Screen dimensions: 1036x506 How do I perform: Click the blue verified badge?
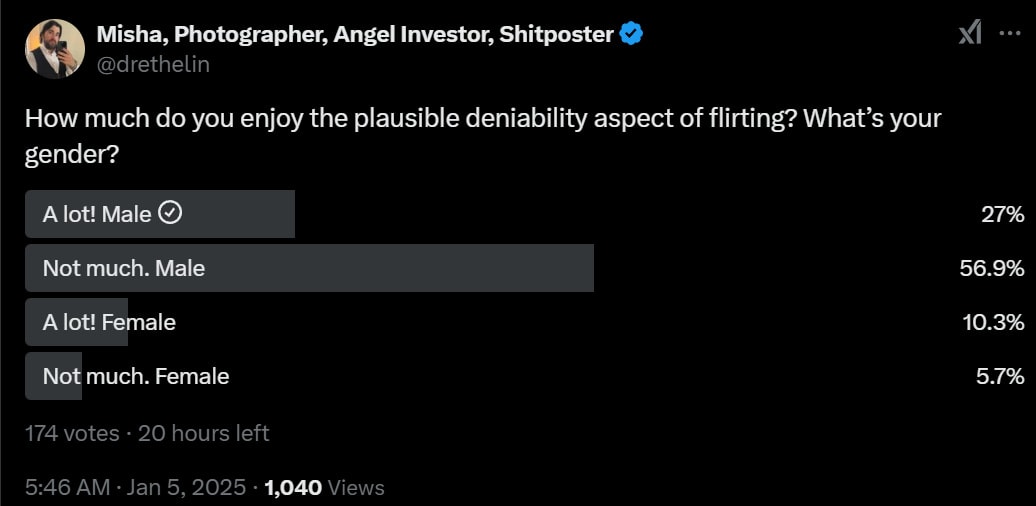tap(631, 34)
